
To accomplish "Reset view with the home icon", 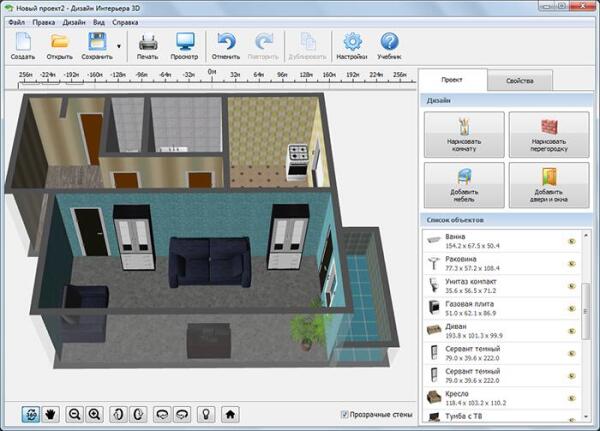I will [x=229, y=413].
